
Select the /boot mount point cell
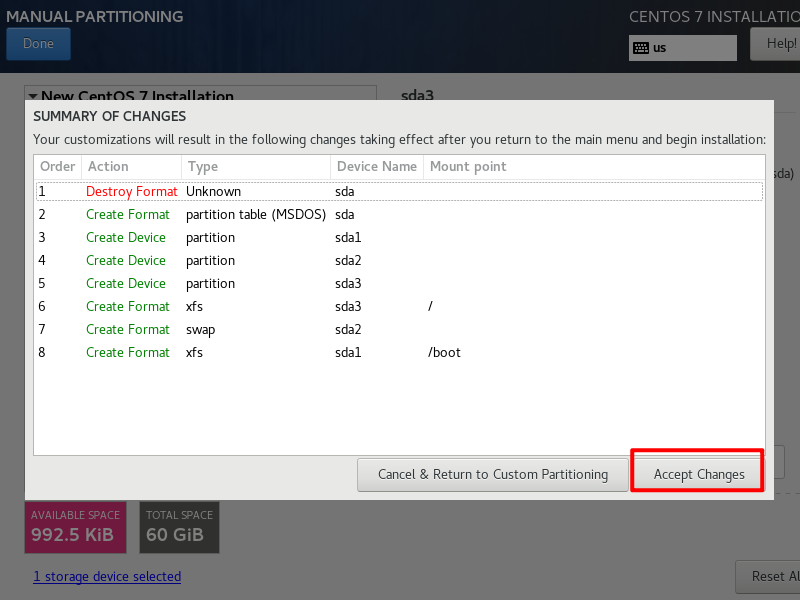point(444,353)
